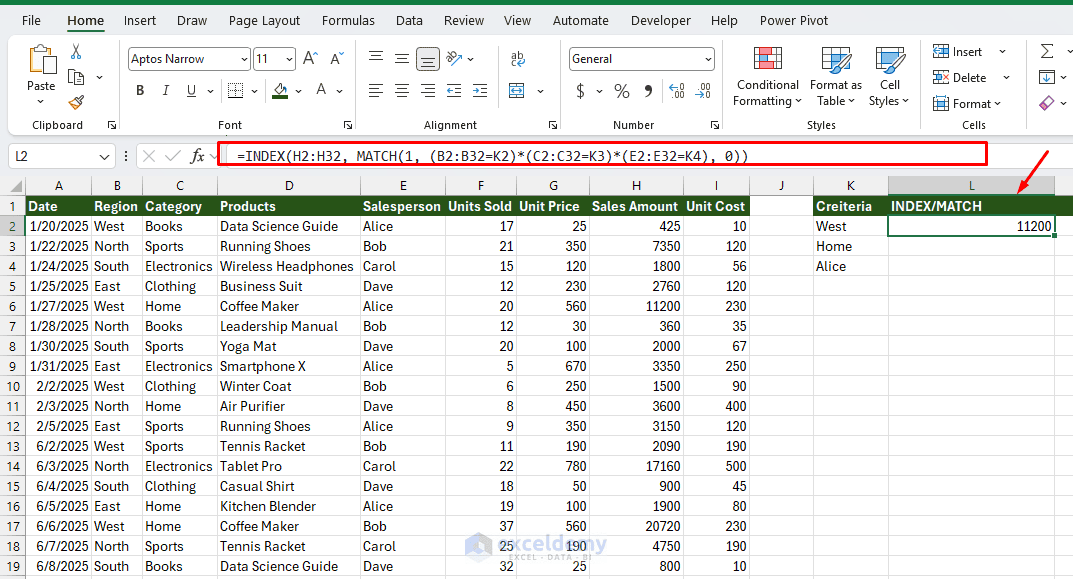Apply the Fill Color bucket
Image resolution: width=1073 pixels, height=579 pixels.
coord(280,90)
